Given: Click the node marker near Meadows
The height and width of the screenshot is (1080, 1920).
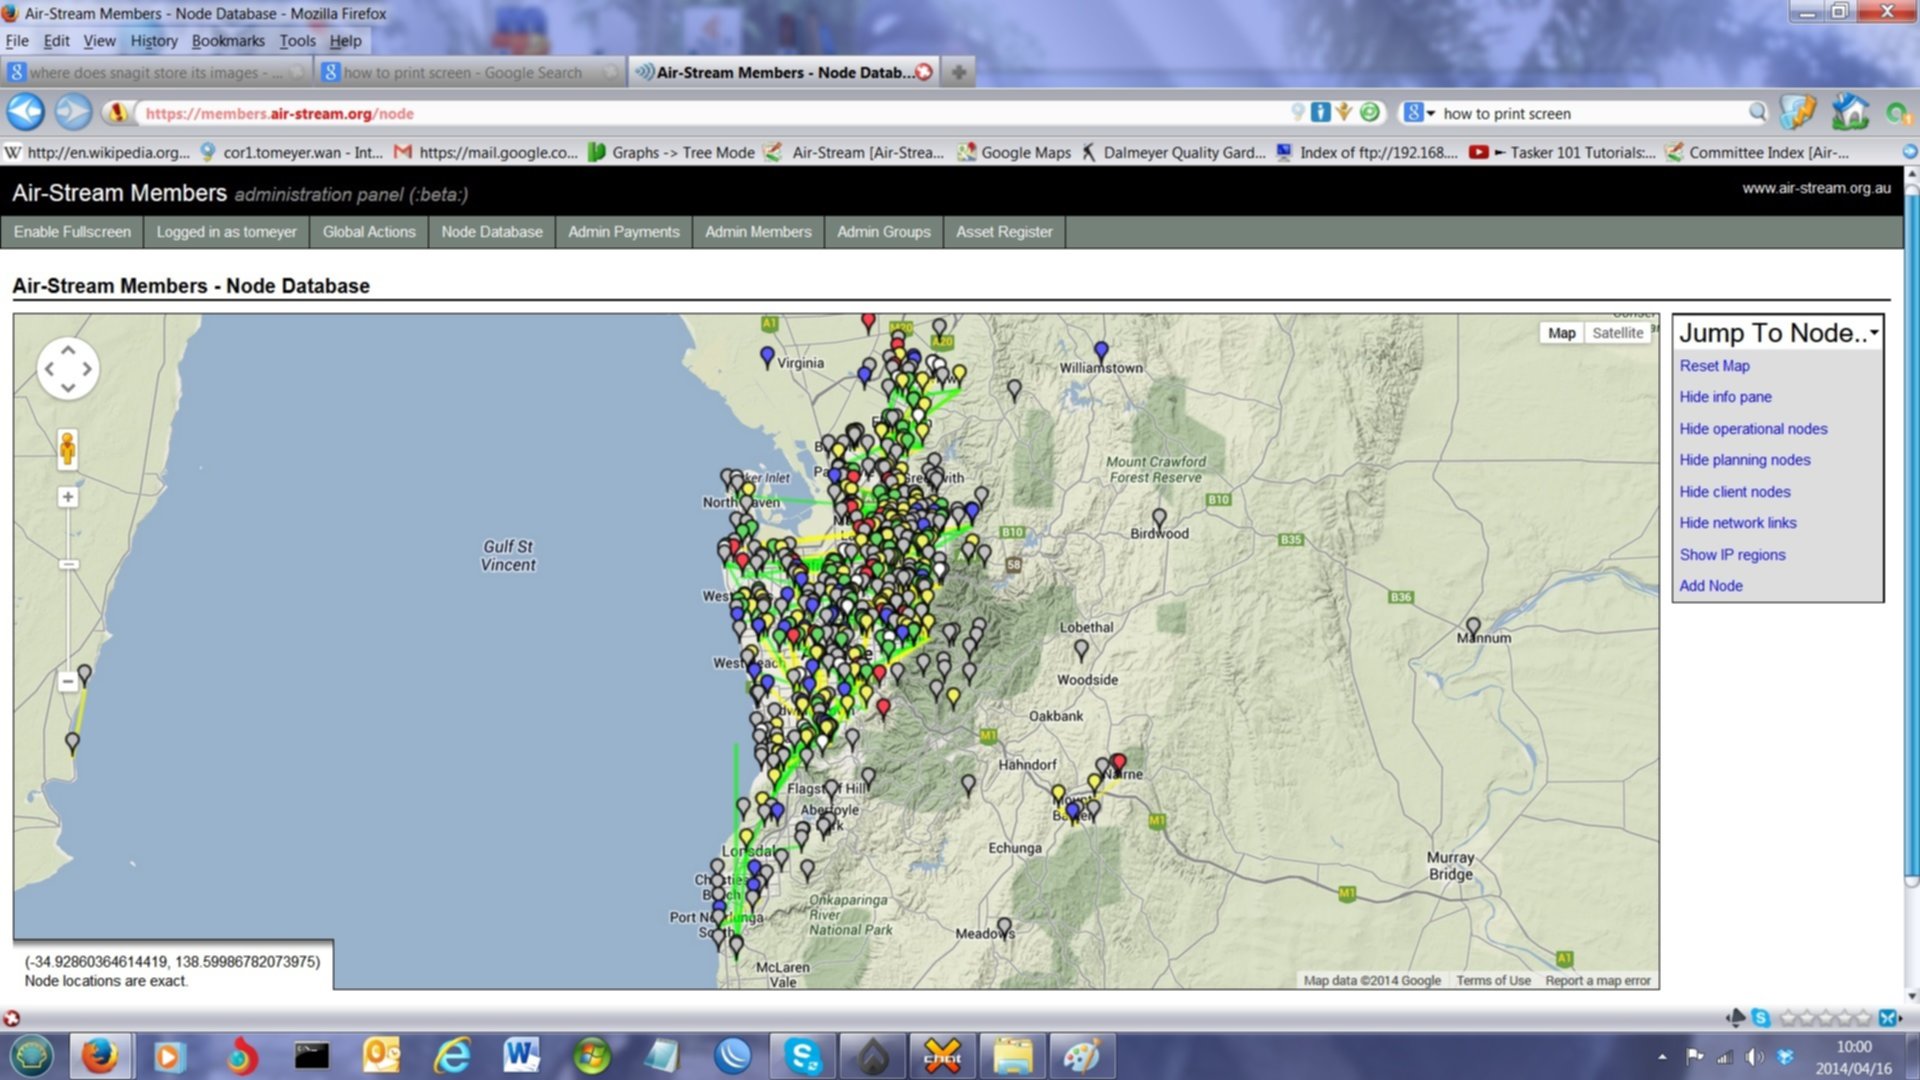Looking at the screenshot, I should coord(1004,928).
